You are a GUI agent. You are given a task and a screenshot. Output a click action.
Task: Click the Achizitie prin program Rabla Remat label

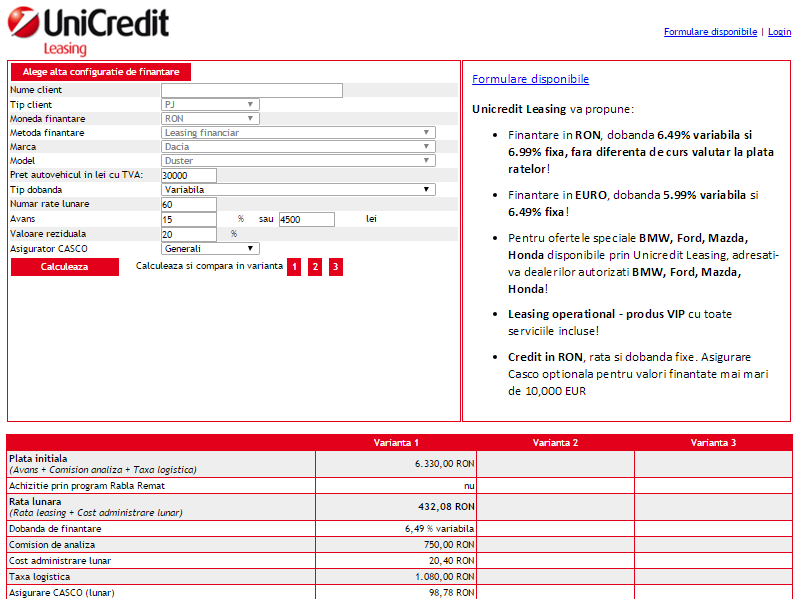pyautogui.click(x=87, y=486)
